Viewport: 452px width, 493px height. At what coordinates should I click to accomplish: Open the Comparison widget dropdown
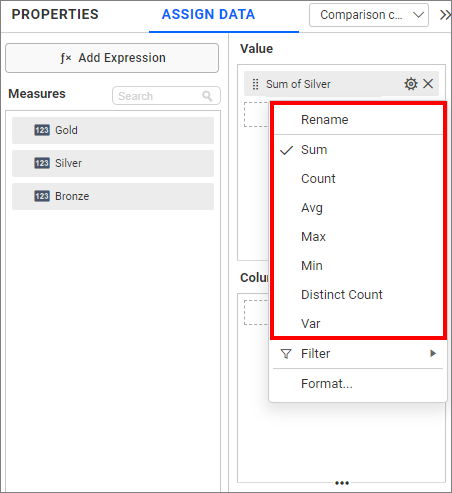click(x=369, y=15)
